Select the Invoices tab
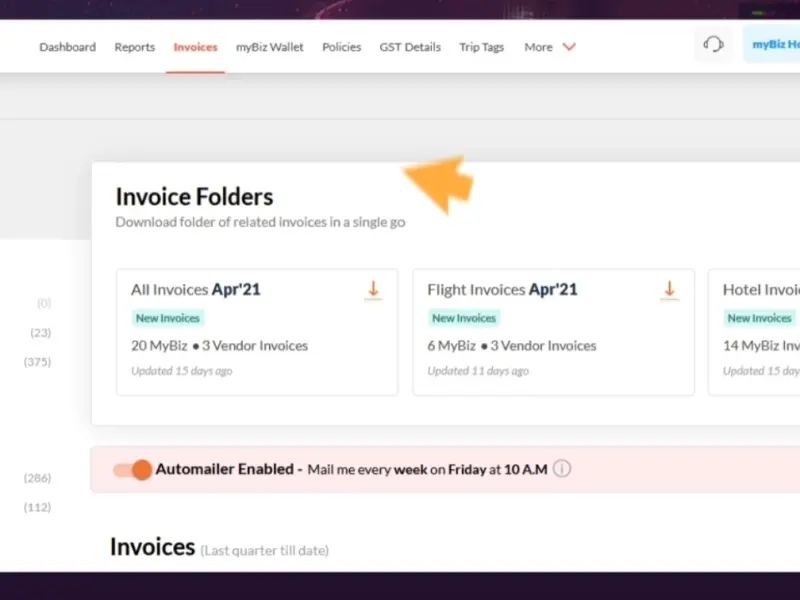 click(195, 47)
